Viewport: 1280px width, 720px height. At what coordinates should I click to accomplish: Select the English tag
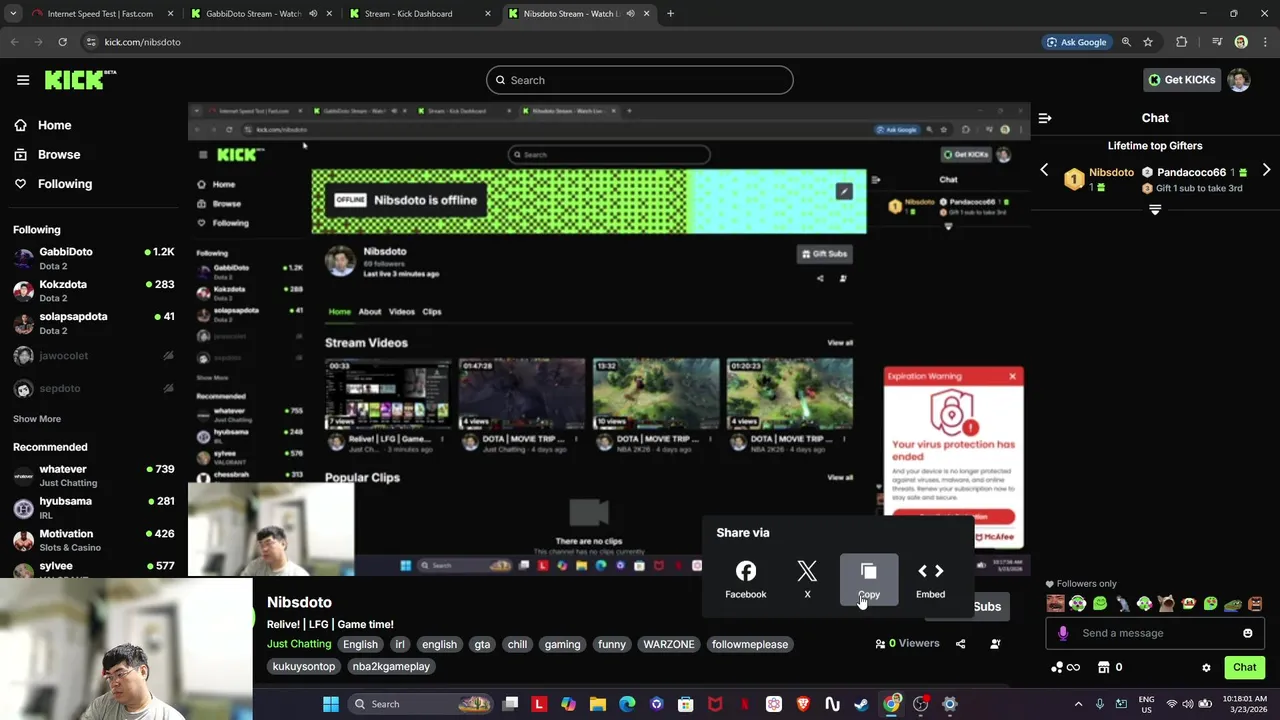360,644
